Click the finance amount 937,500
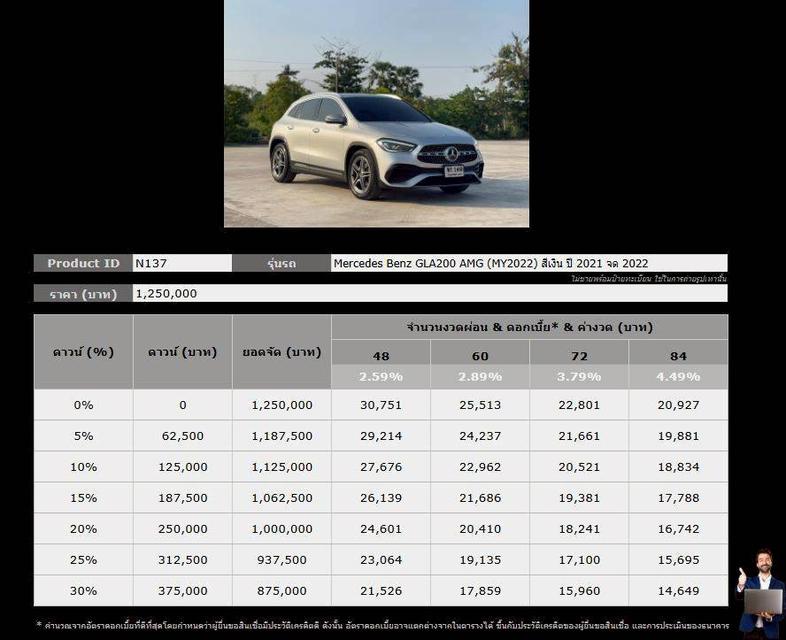Screen dimensions: 786x640 [282, 560]
